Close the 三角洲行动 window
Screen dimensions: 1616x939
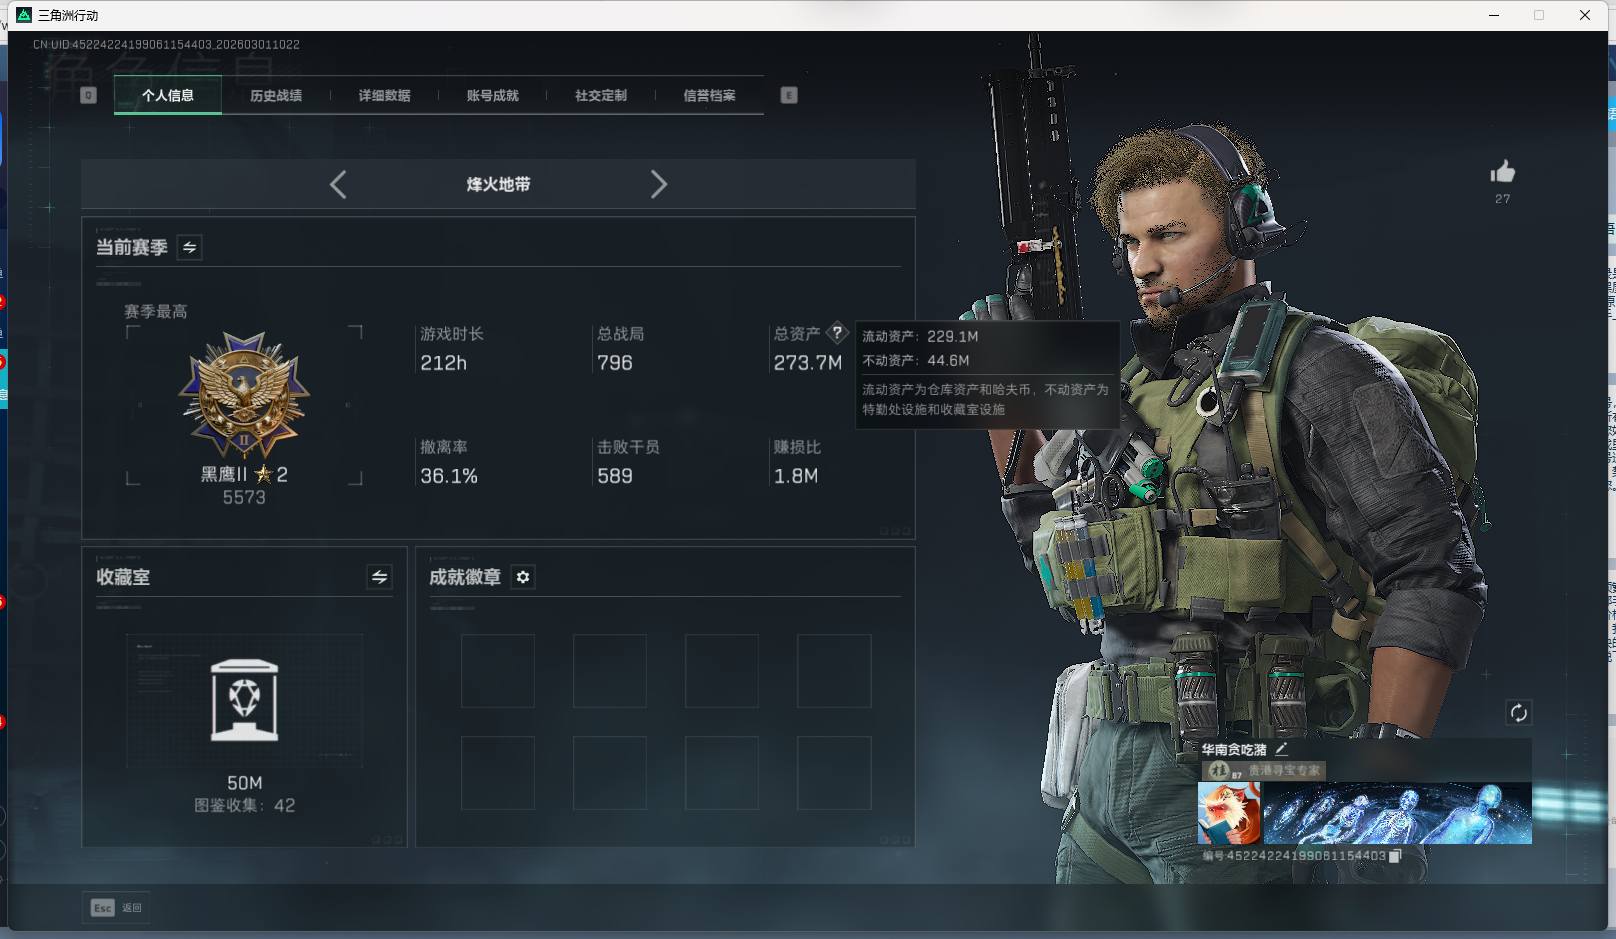click(1585, 15)
